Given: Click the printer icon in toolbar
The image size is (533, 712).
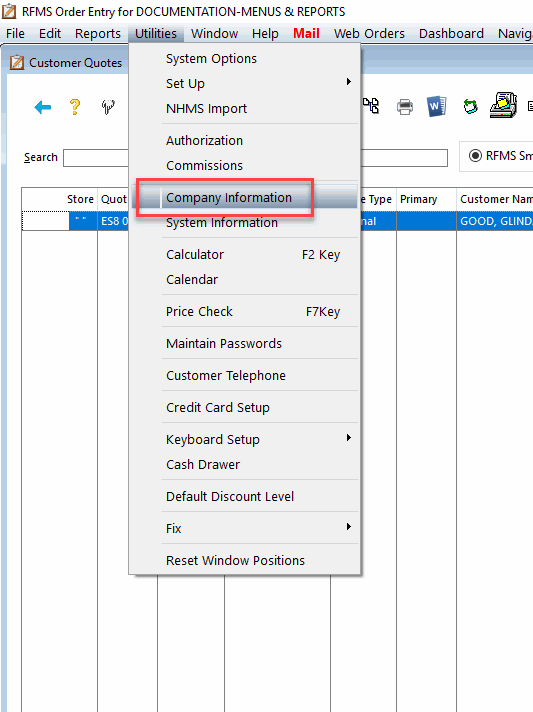Looking at the screenshot, I should (x=405, y=107).
